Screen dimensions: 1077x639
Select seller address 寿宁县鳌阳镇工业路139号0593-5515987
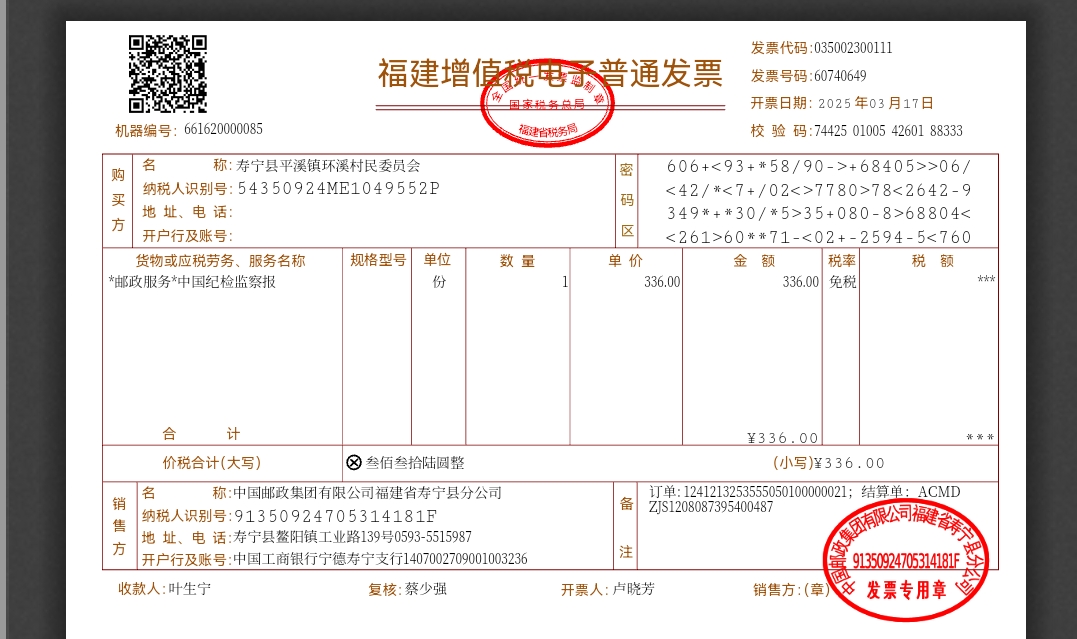(x=352, y=537)
